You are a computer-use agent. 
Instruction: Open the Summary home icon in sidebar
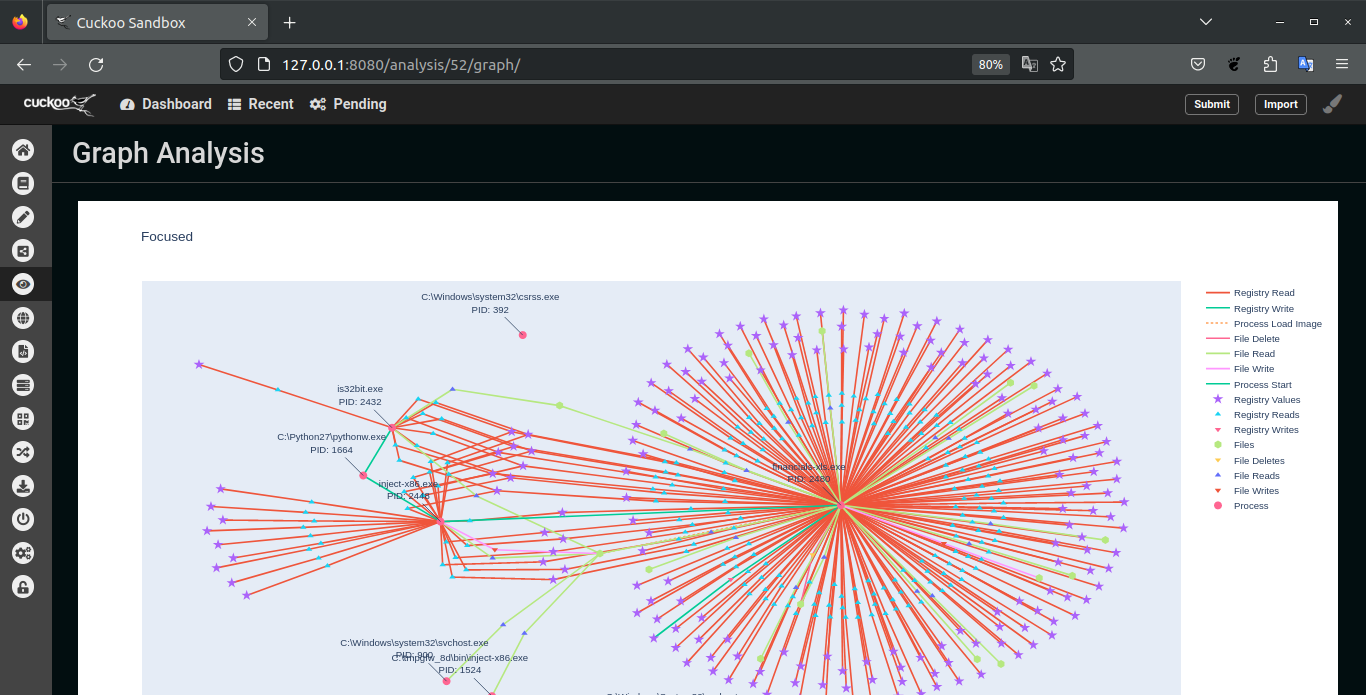point(23,150)
